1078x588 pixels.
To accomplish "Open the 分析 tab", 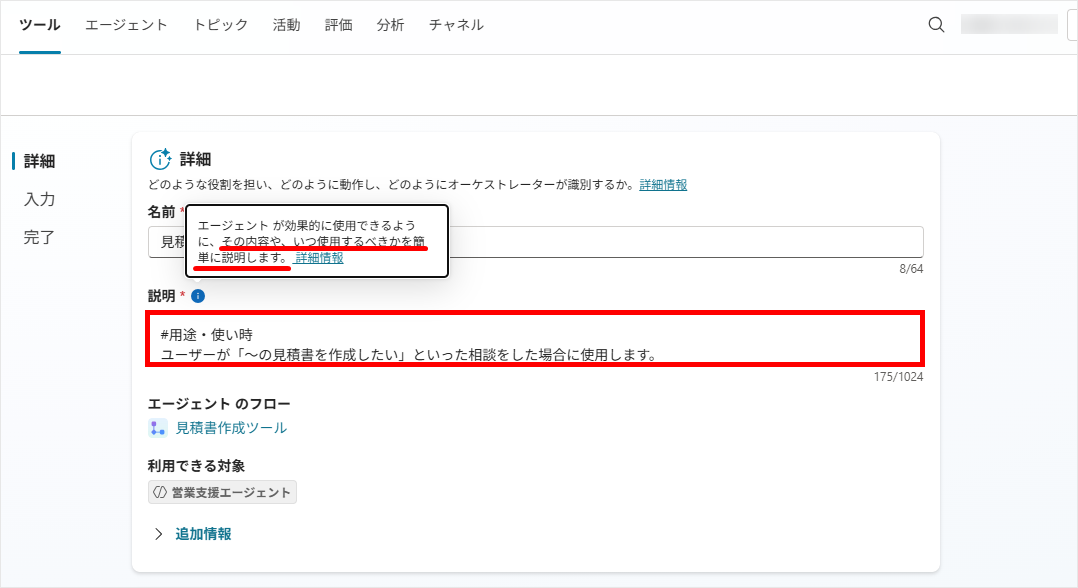I will 390,25.
